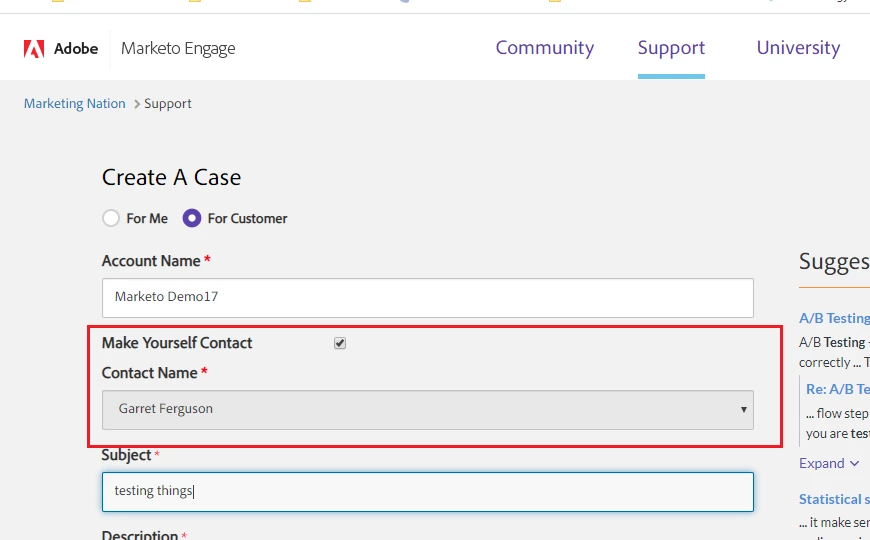Open the Re: A/B Te… suggested reply link
Viewport: 870px width, 540px height.
837,389
